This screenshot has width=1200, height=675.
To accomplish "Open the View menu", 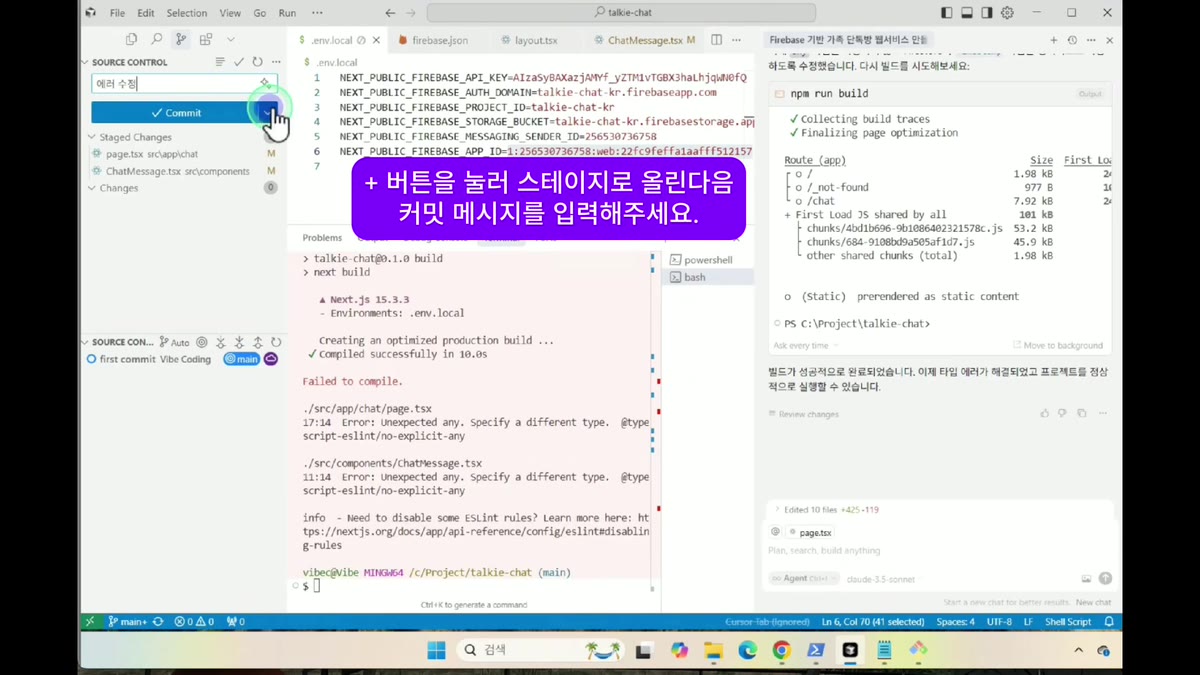I will 230,13.
